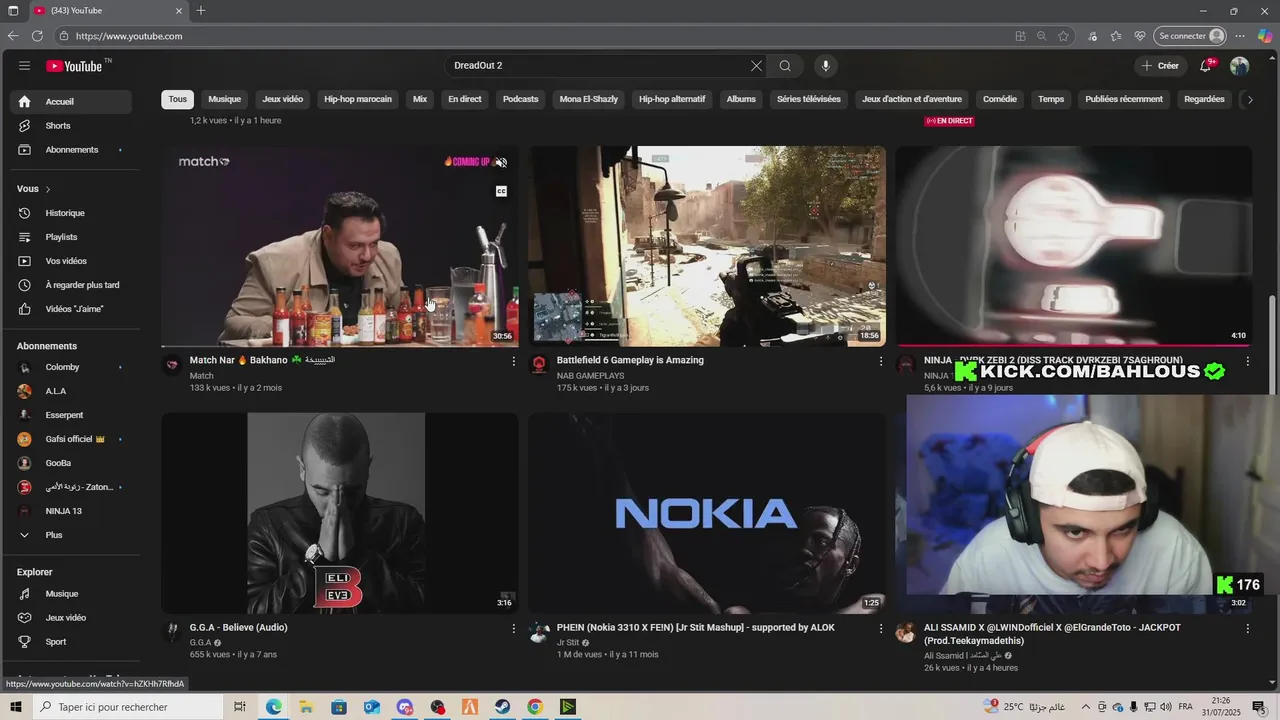Open options menu for NINJA diss track video
The image size is (1280, 720).
tap(1247, 361)
